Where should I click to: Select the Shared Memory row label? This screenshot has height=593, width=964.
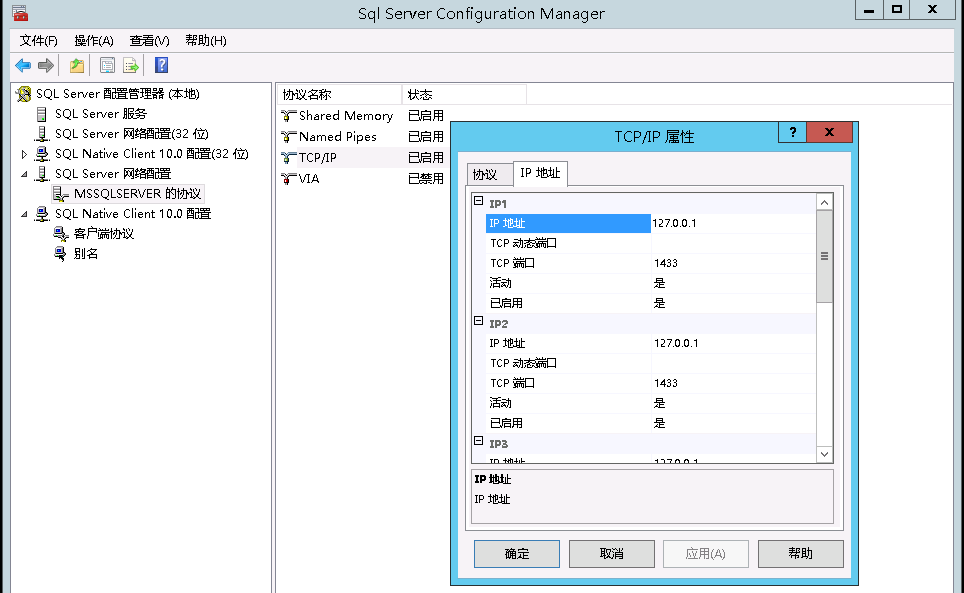click(346, 116)
